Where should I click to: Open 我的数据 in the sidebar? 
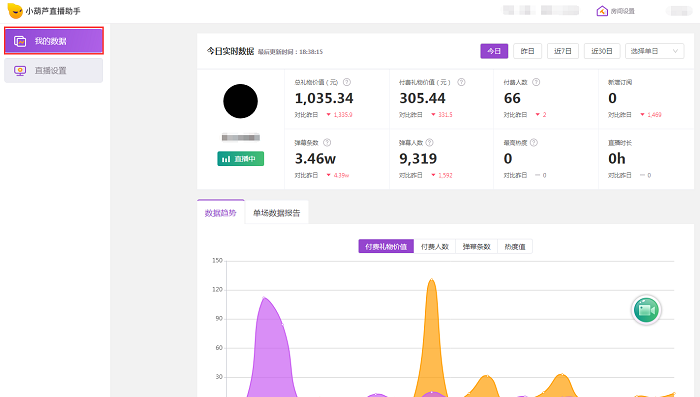54,41
